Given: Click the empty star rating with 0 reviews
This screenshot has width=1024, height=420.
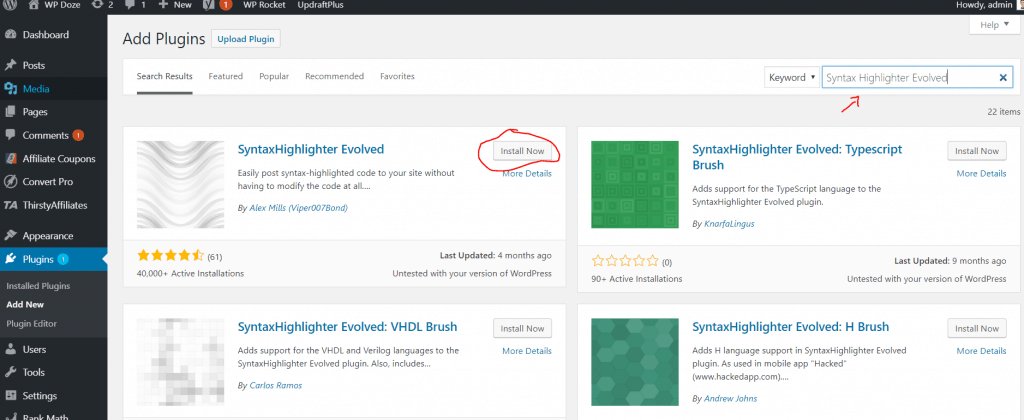Looking at the screenshot, I should point(626,262).
